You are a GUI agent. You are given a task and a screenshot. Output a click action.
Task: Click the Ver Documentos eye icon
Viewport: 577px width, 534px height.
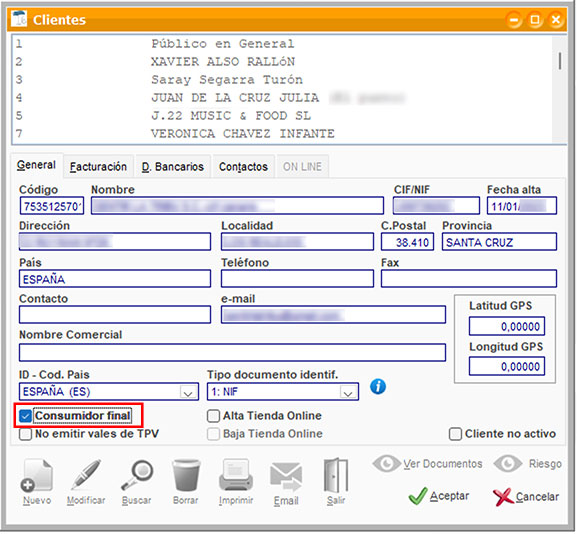(386, 464)
